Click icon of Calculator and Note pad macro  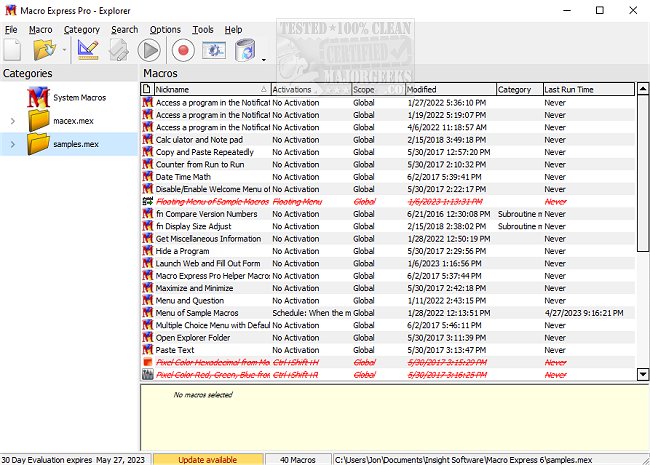tap(148, 139)
